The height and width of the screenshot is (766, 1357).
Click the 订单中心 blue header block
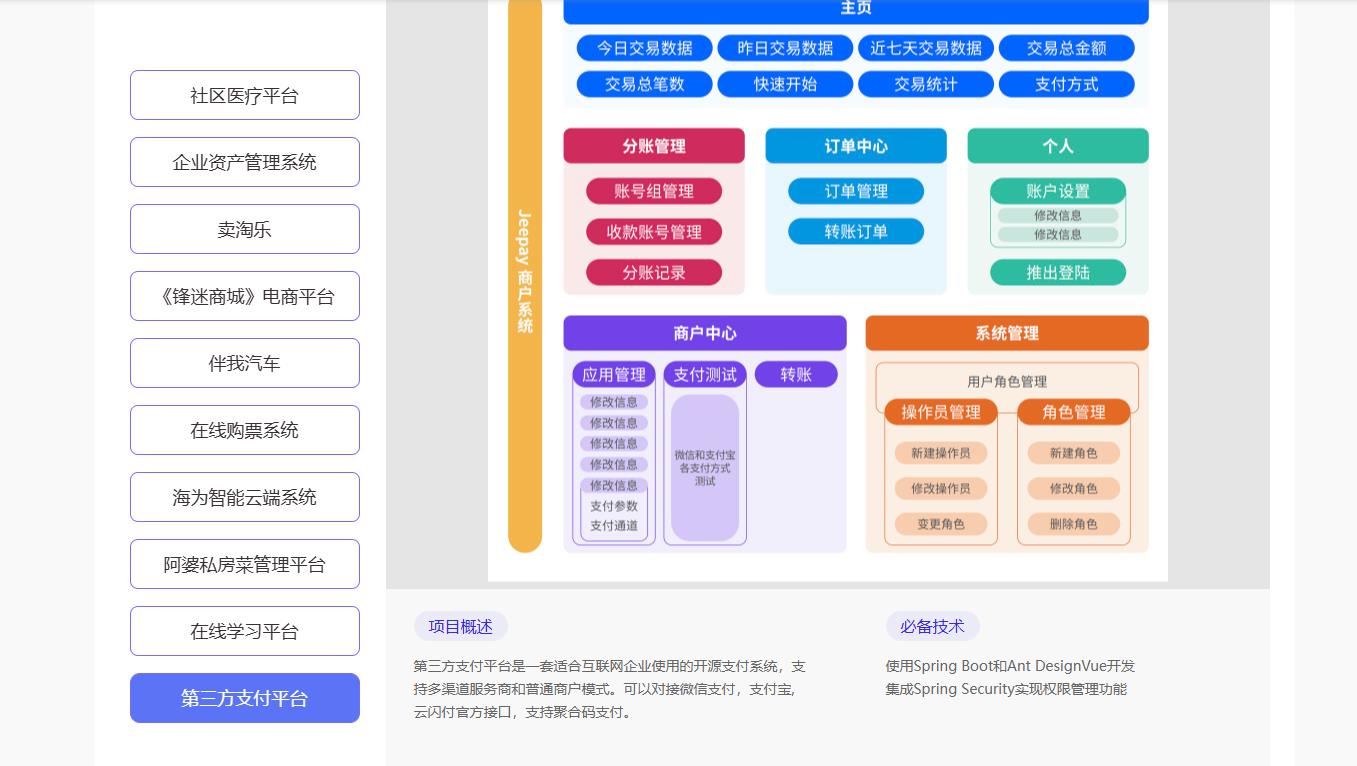click(x=855, y=146)
